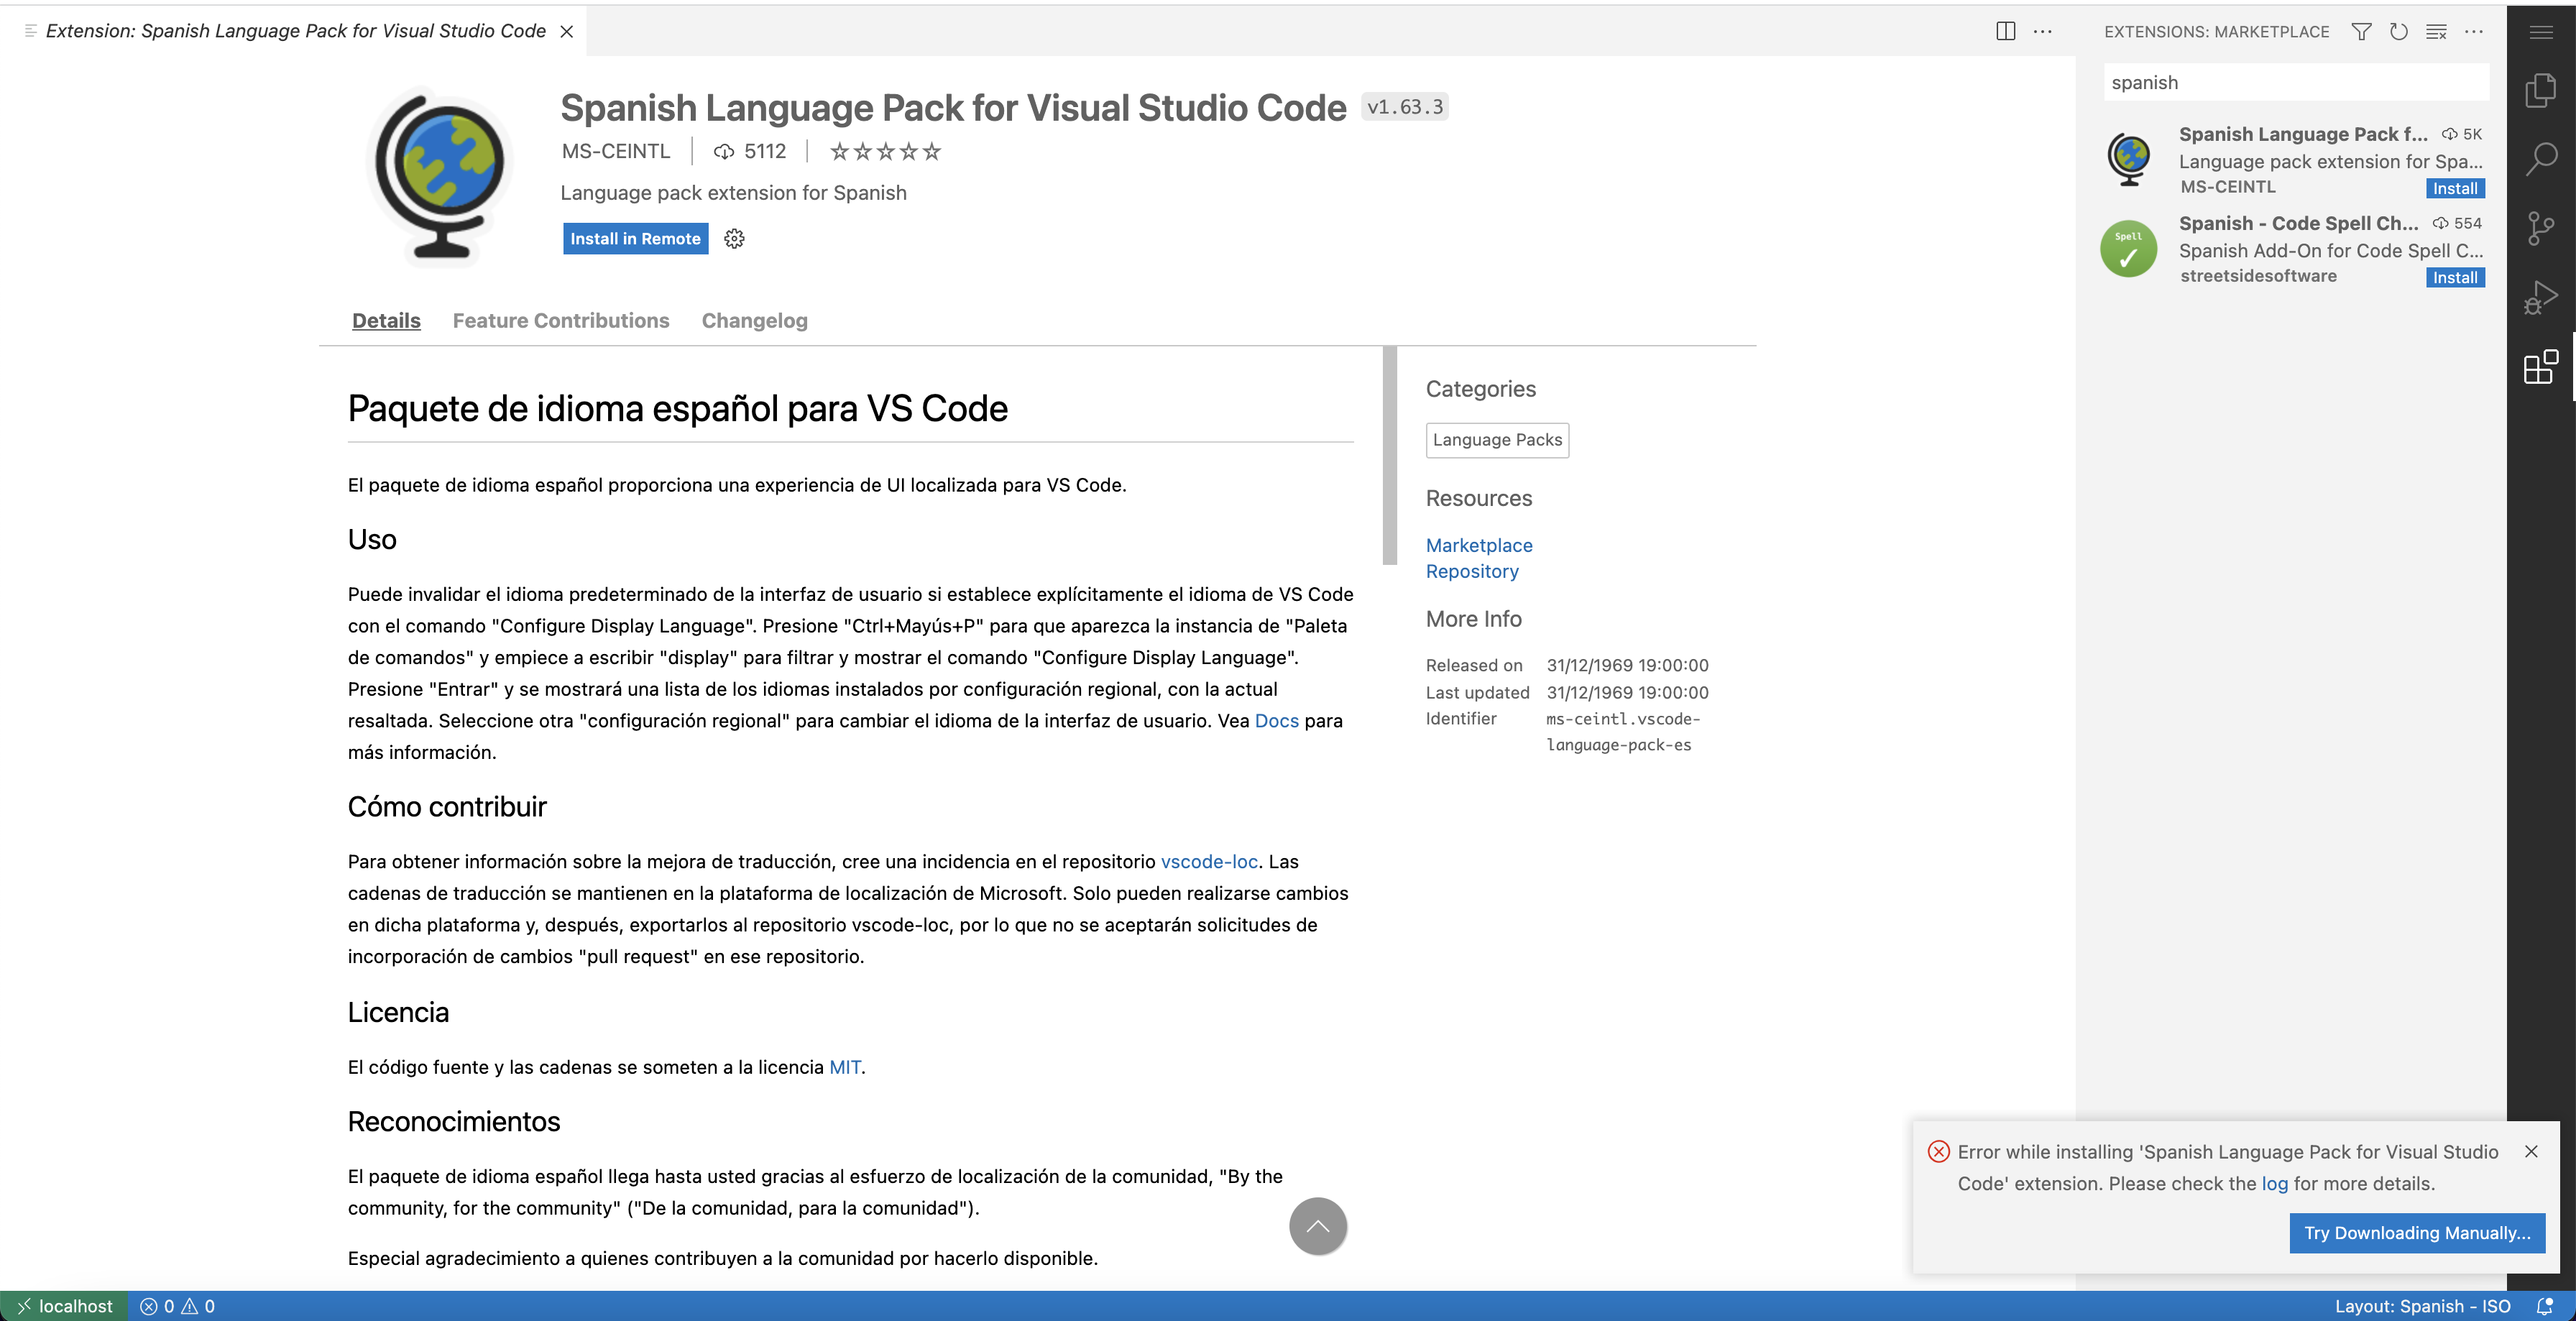
Task: Open the vscode-loc repository link
Action: click(x=1209, y=862)
